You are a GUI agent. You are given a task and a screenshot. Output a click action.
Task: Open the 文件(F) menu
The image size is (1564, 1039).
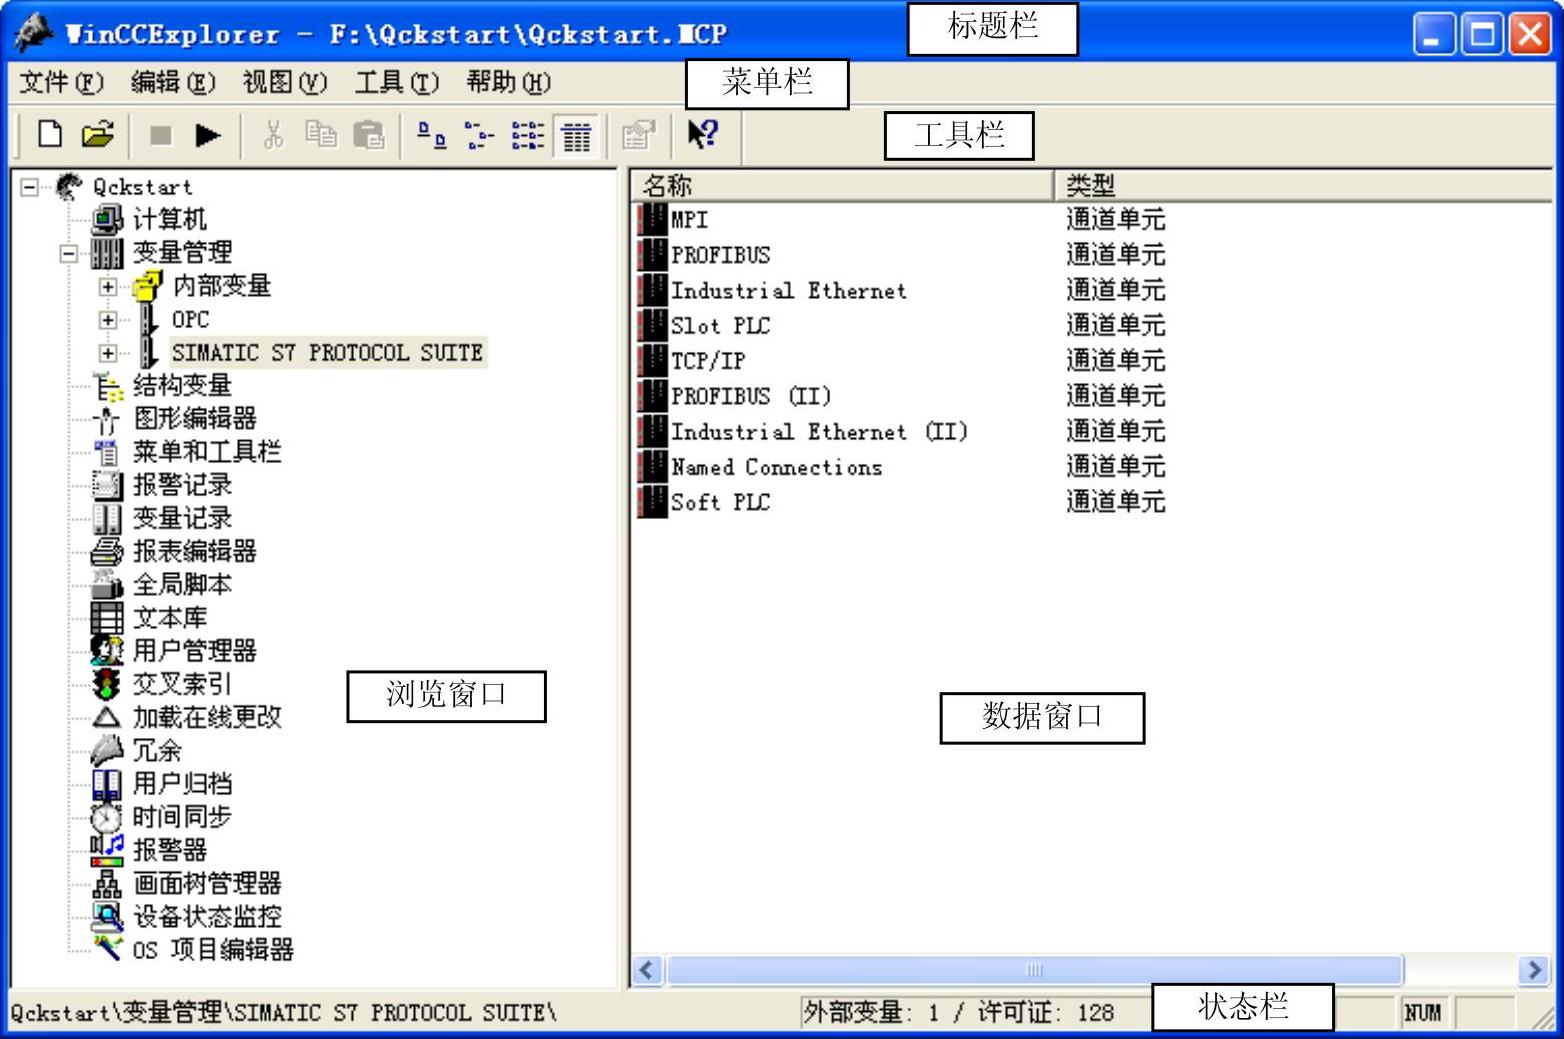point(61,82)
